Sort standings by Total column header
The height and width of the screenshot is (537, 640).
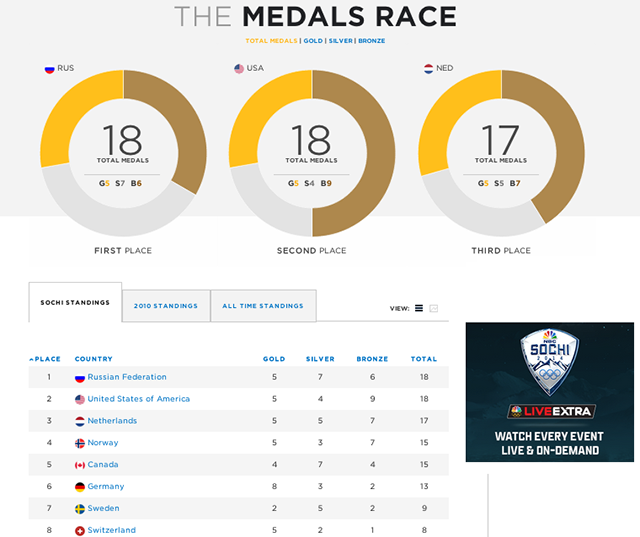pyautogui.click(x=423, y=359)
